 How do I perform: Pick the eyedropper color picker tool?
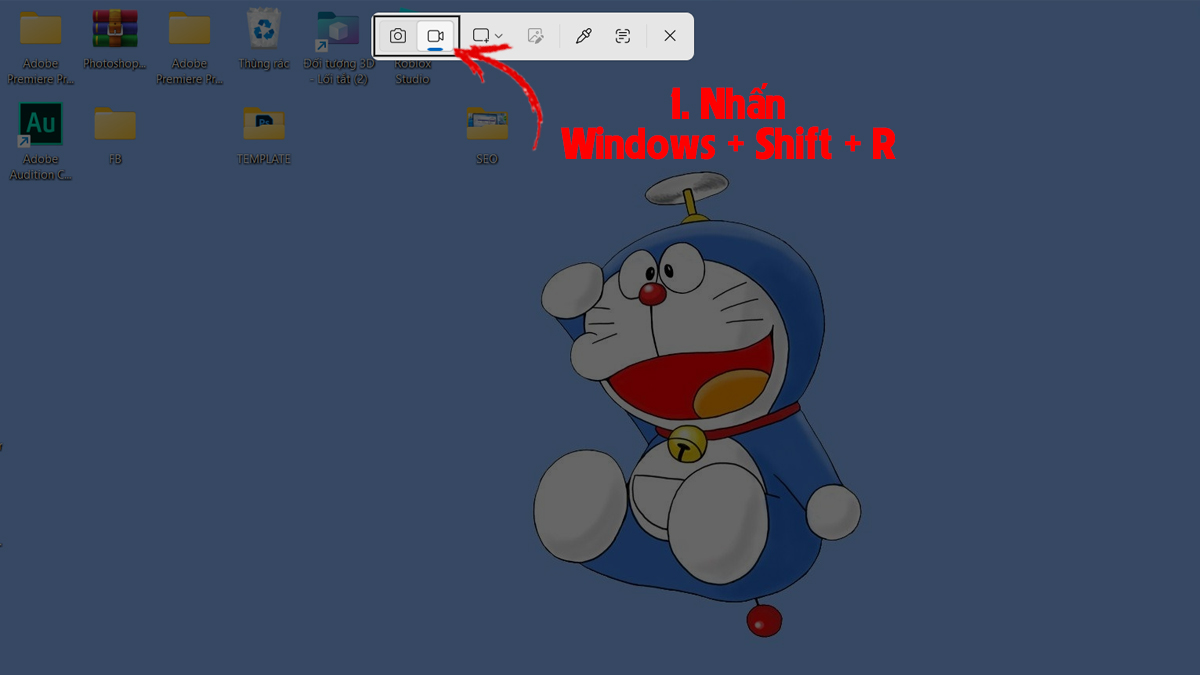tap(584, 36)
